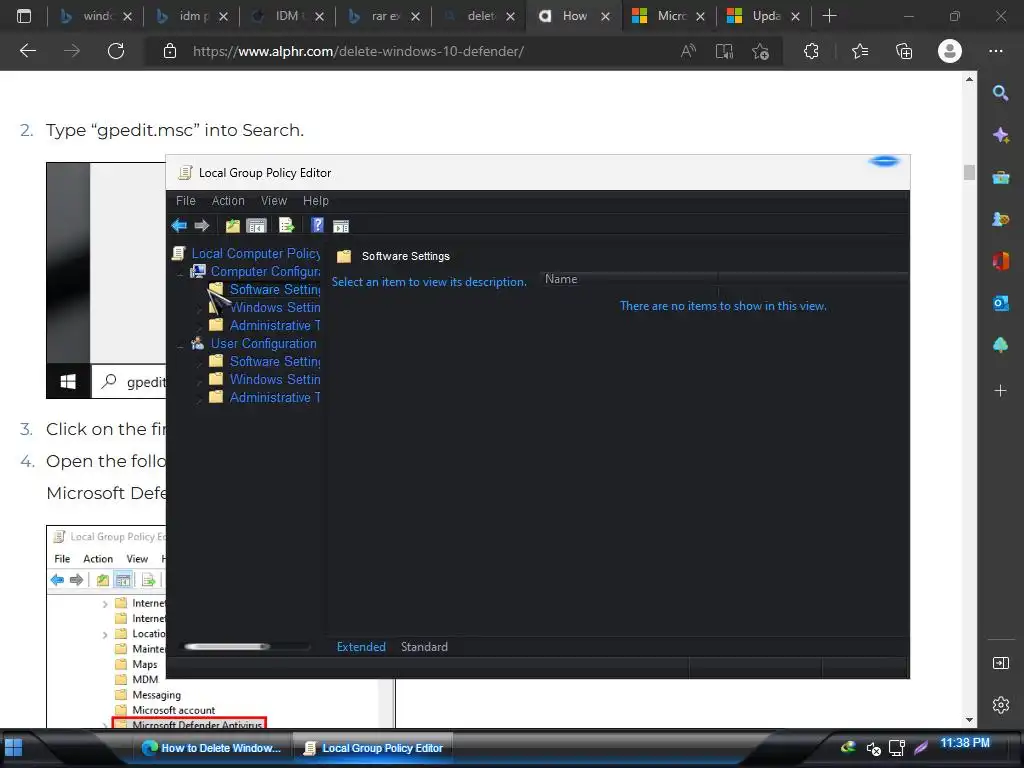Open browser Extensions puzzle icon
The height and width of the screenshot is (768, 1024).
pyautogui.click(x=811, y=51)
